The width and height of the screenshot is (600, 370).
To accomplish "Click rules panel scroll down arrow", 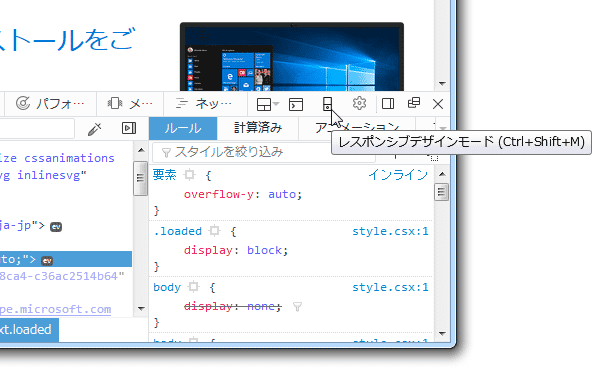I will tap(442, 334).
